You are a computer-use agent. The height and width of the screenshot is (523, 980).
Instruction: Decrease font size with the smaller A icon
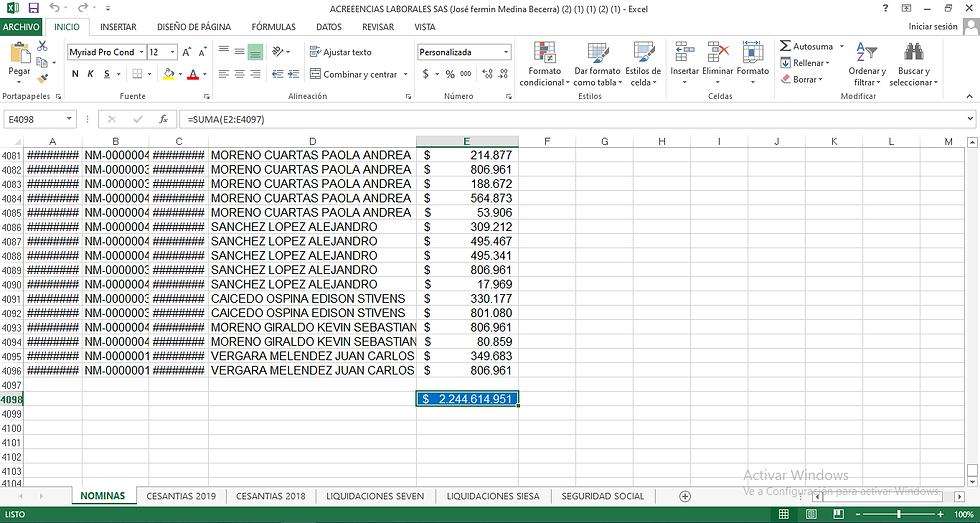coord(202,52)
